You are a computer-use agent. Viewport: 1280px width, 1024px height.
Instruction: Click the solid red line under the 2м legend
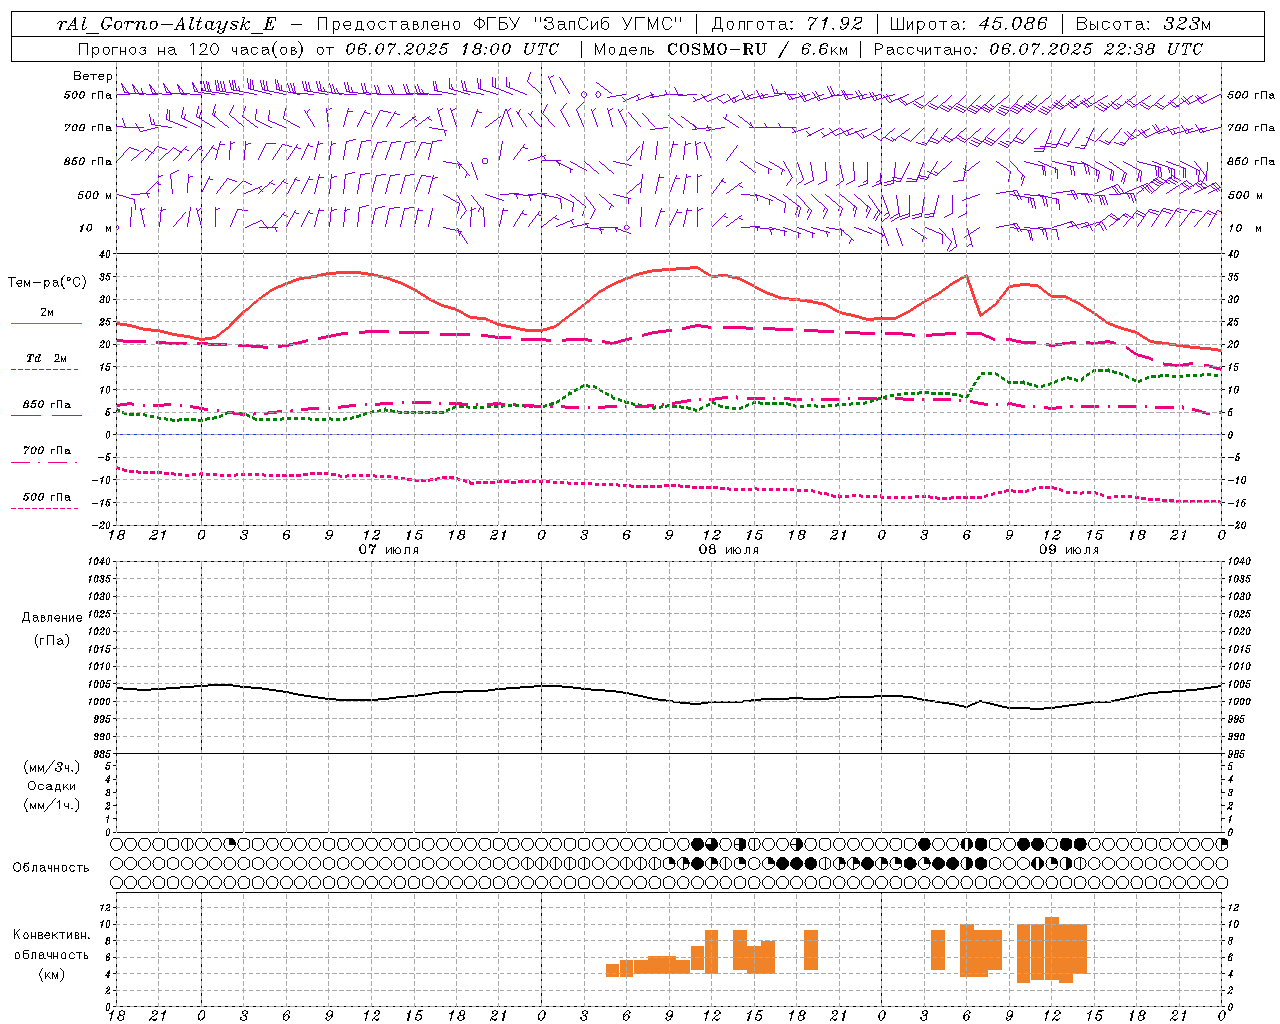point(46,323)
